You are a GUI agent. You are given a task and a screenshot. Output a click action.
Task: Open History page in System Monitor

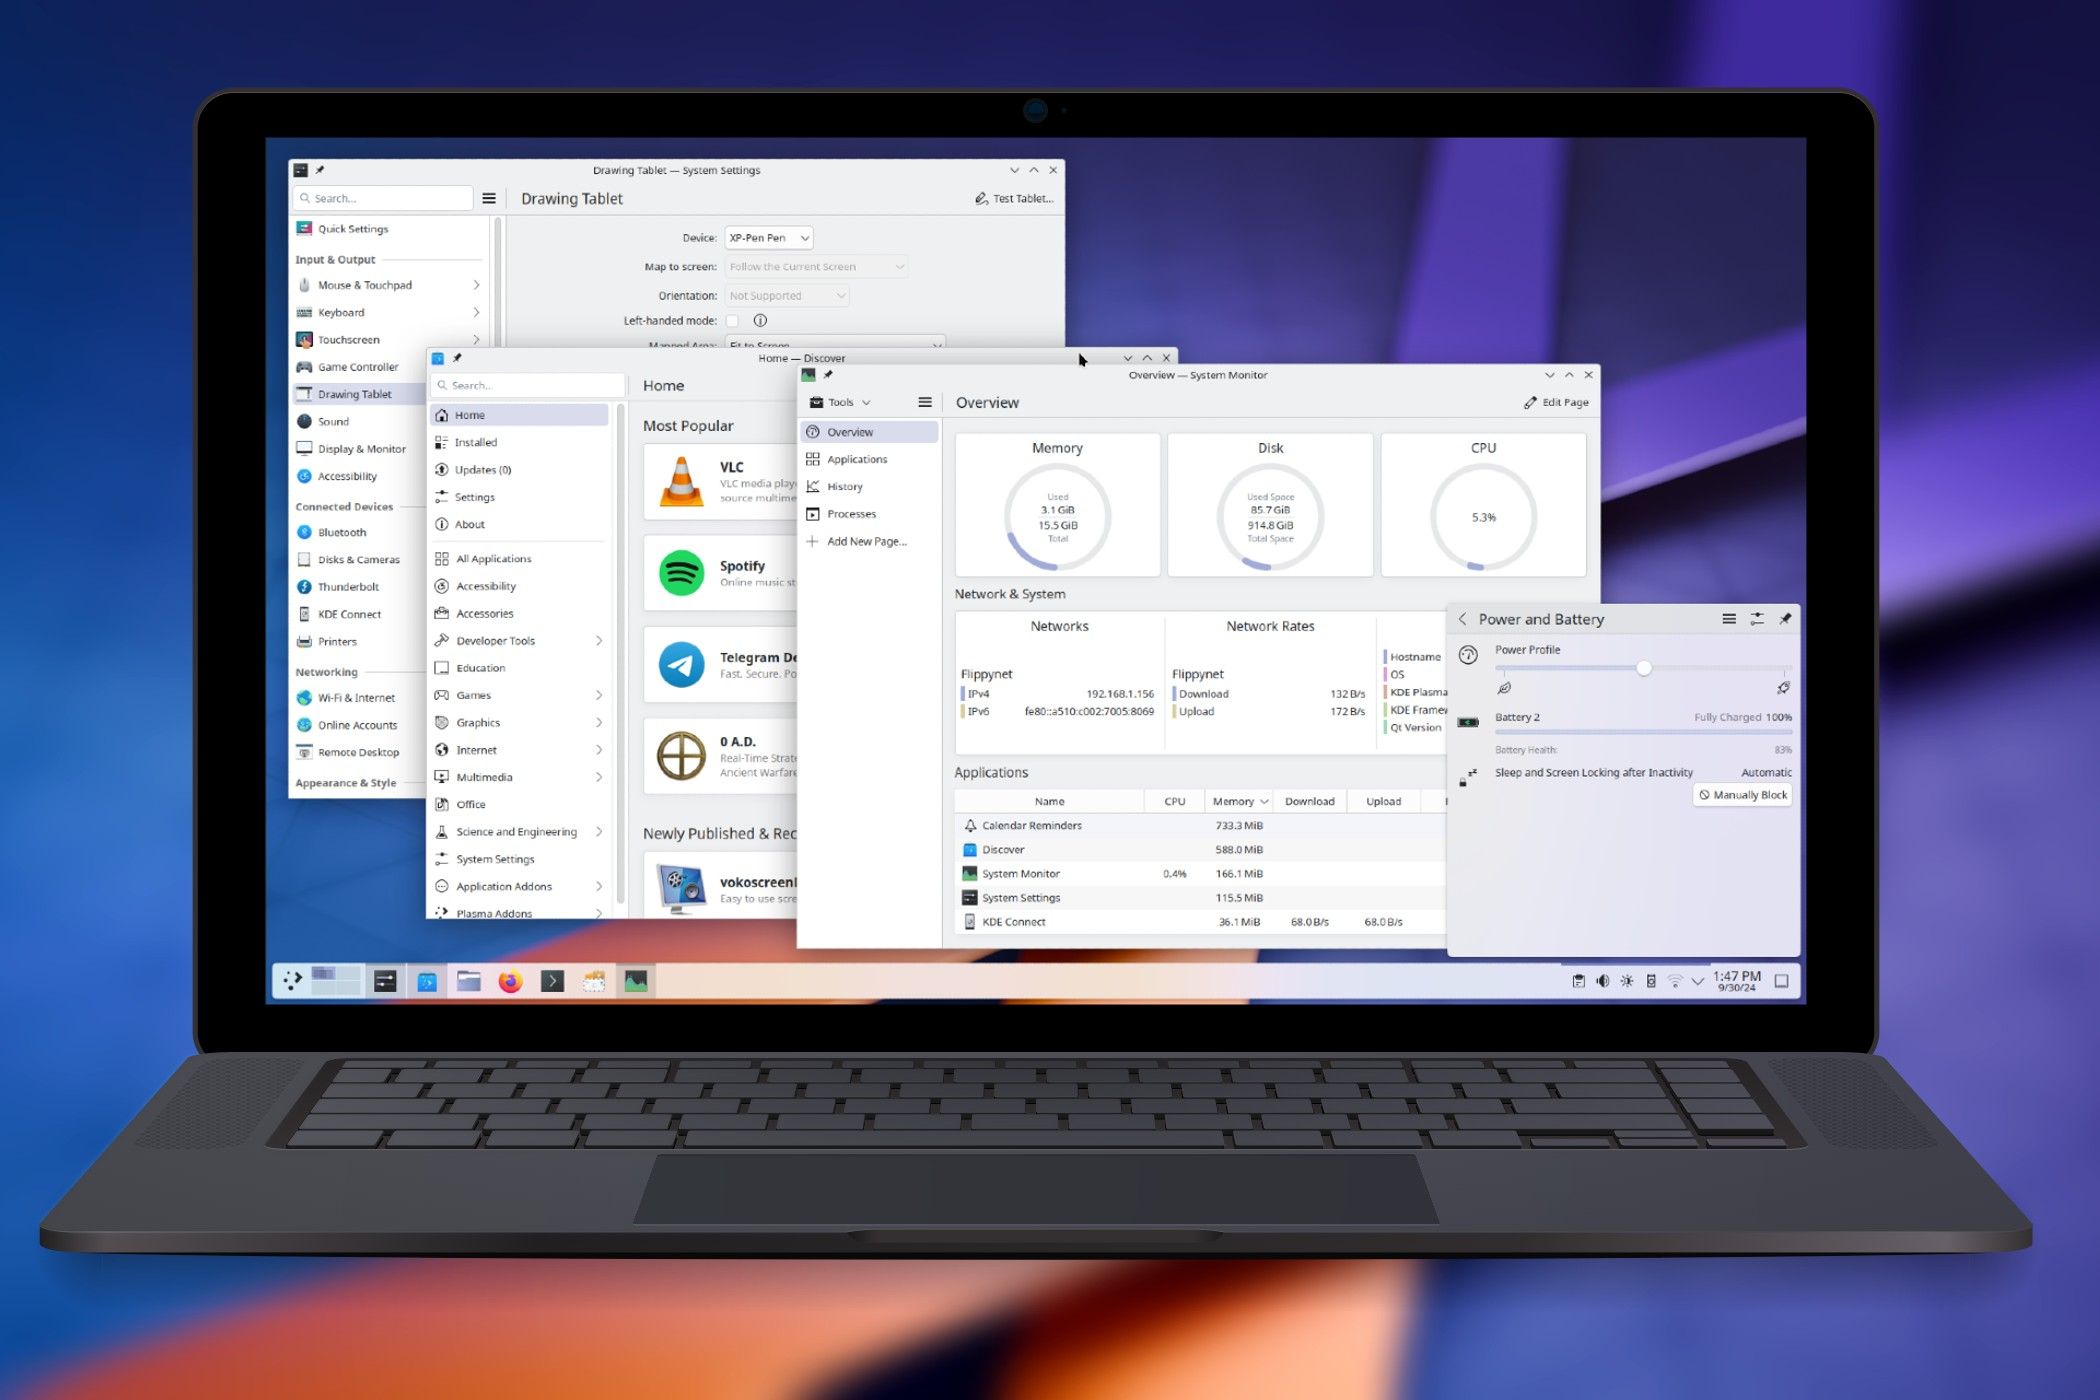870,486
